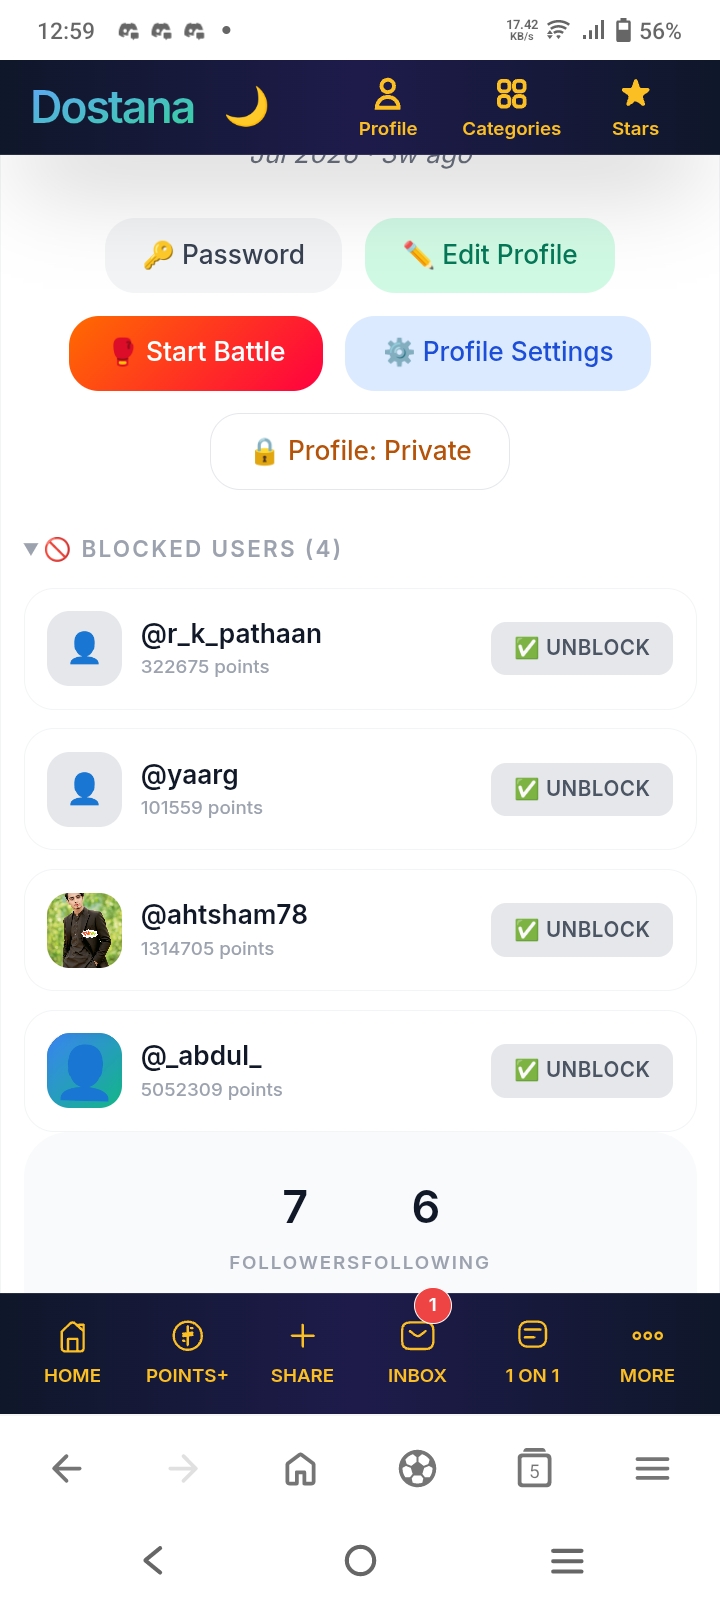Go to HOME in bottom bar
The width and height of the screenshot is (720, 1600).
coord(72,1353)
